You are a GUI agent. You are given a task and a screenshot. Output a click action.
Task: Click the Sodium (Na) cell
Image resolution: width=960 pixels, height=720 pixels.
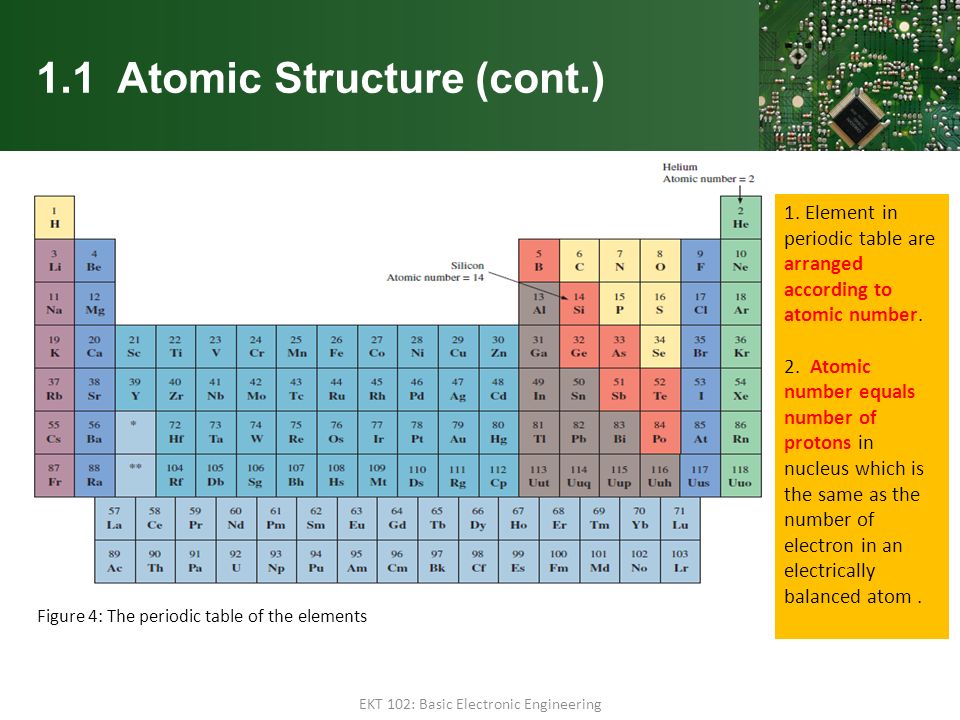pyautogui.click(x=54, y=303)
